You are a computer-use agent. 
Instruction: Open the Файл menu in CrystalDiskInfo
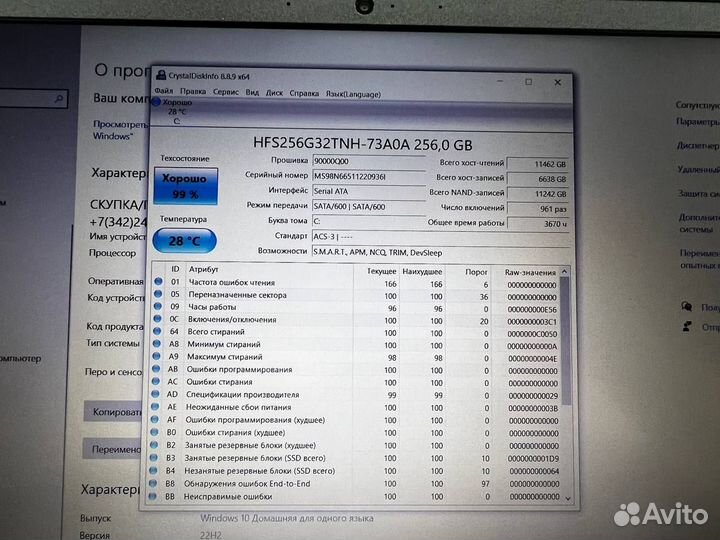(x=163, y=90)
